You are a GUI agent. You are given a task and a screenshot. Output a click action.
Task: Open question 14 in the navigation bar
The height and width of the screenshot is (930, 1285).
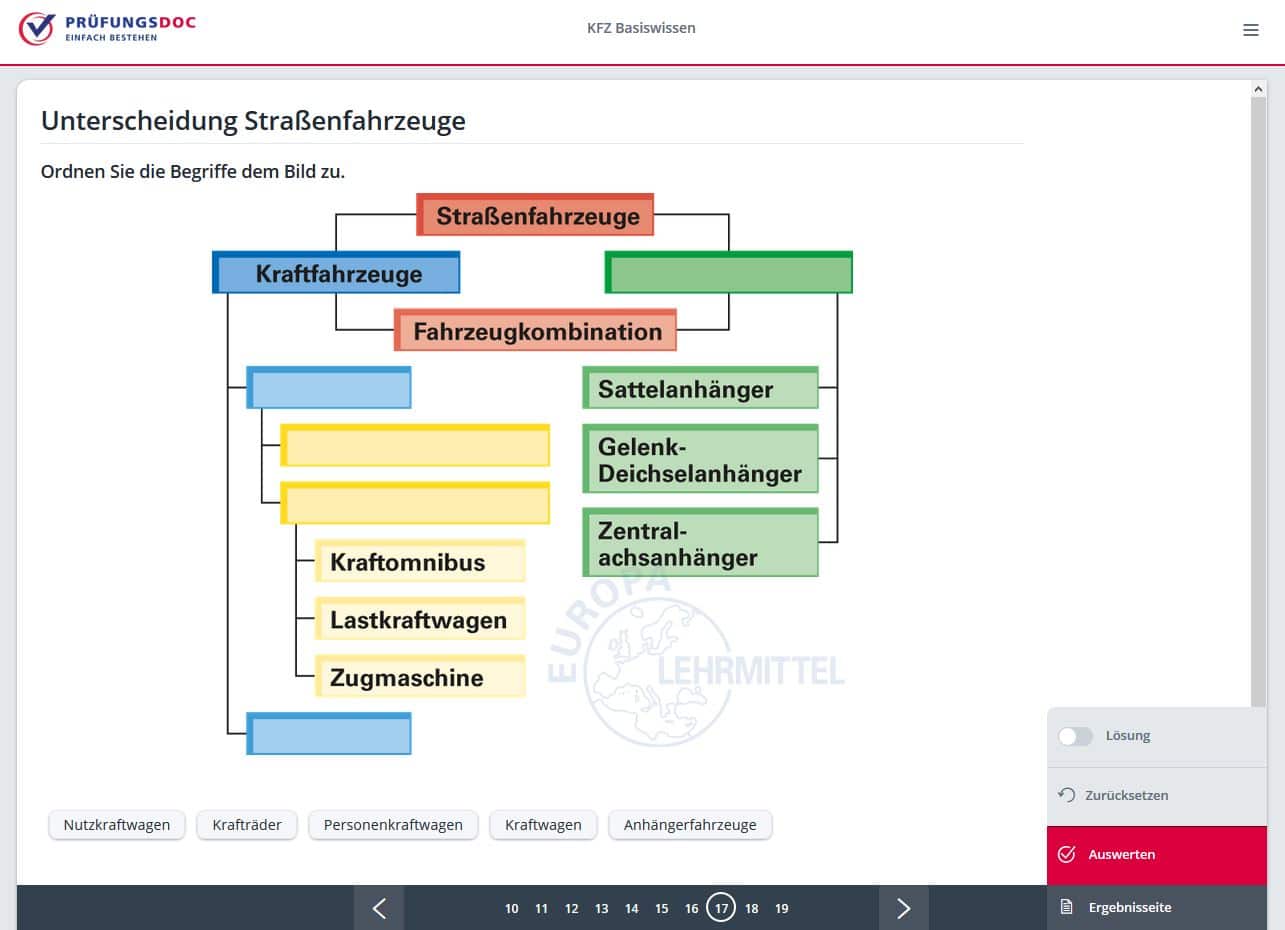(632, 908)
